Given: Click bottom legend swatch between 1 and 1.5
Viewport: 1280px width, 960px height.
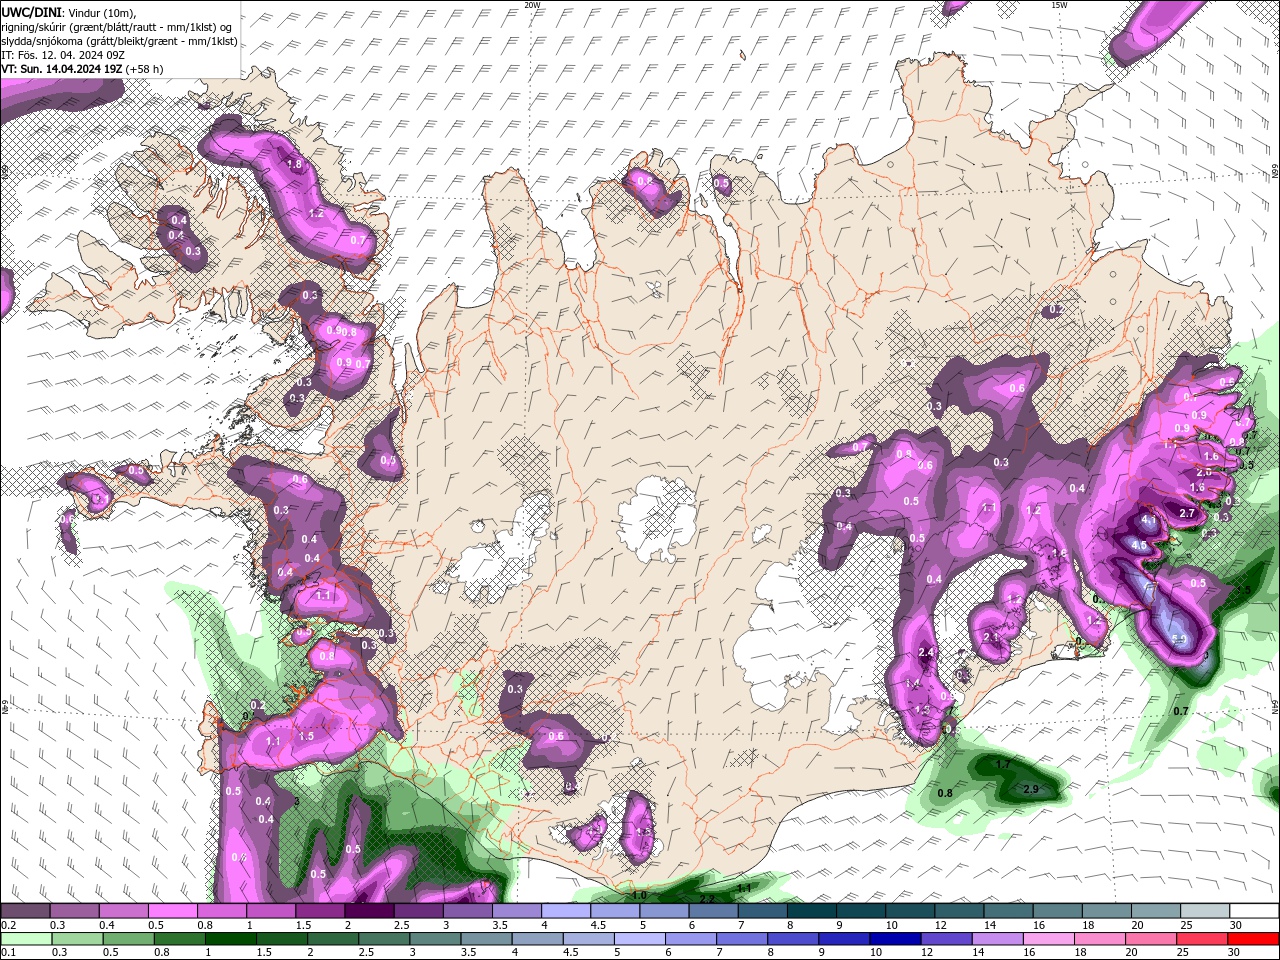Looking at the screenshot, I should (231, 939).
